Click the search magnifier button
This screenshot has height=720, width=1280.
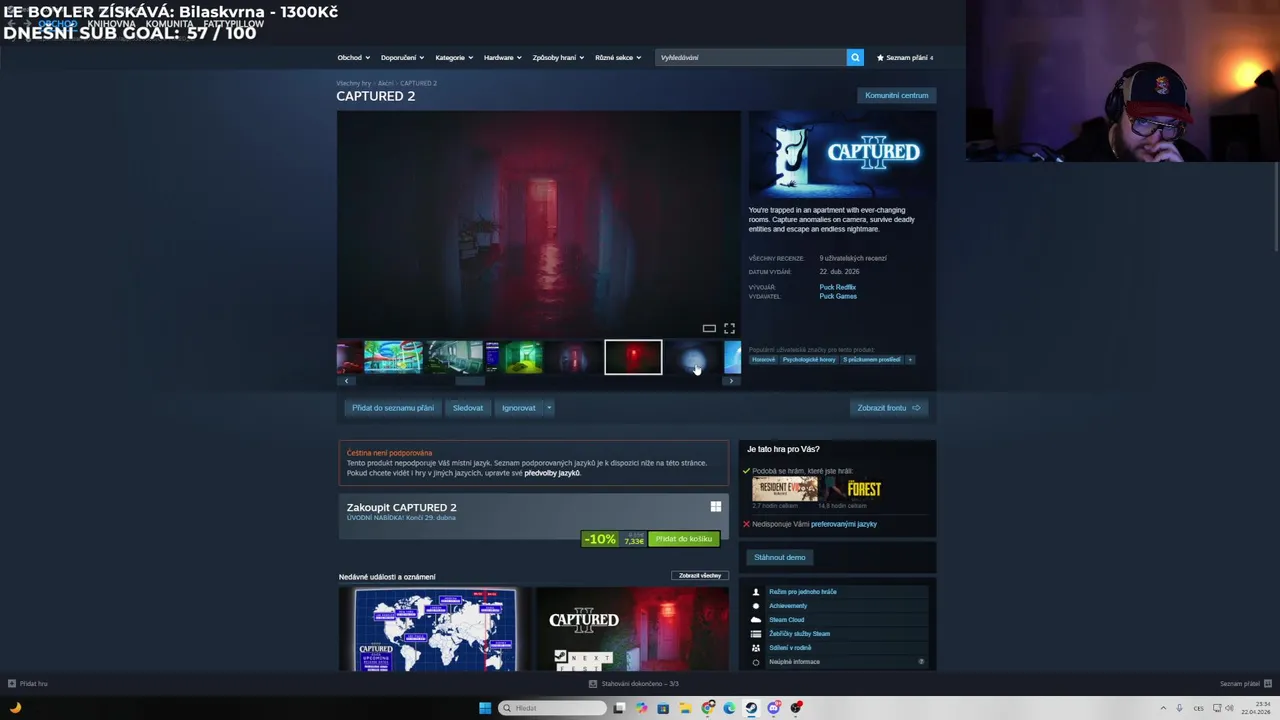pos(855,57)
